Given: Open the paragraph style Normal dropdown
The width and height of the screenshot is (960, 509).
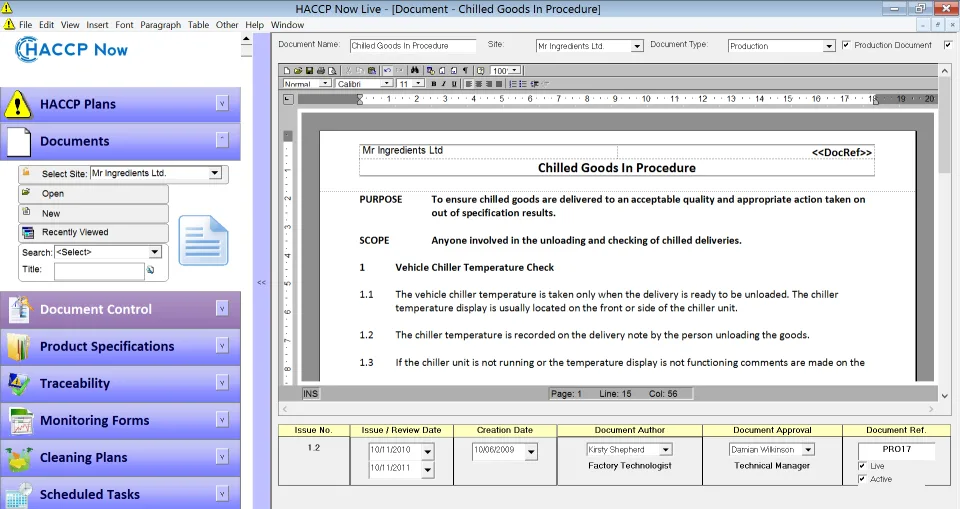Looking at the screenshot, I should (x=326, y=83).
